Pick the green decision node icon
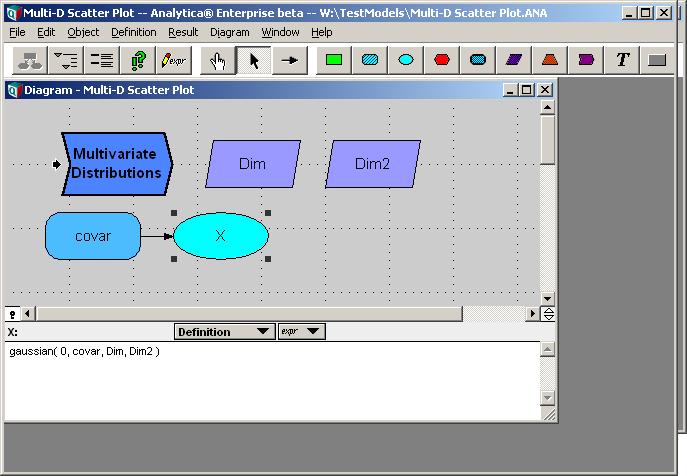This screenshot has height=476, width=687. coord(334,60)
